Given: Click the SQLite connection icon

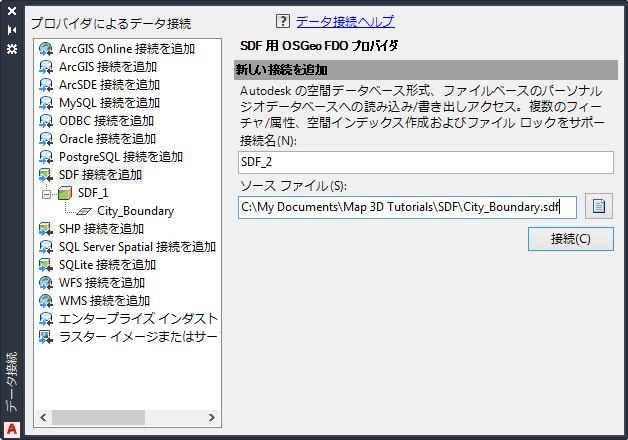Looking at the screenshot, I should (x=46, y=265).
